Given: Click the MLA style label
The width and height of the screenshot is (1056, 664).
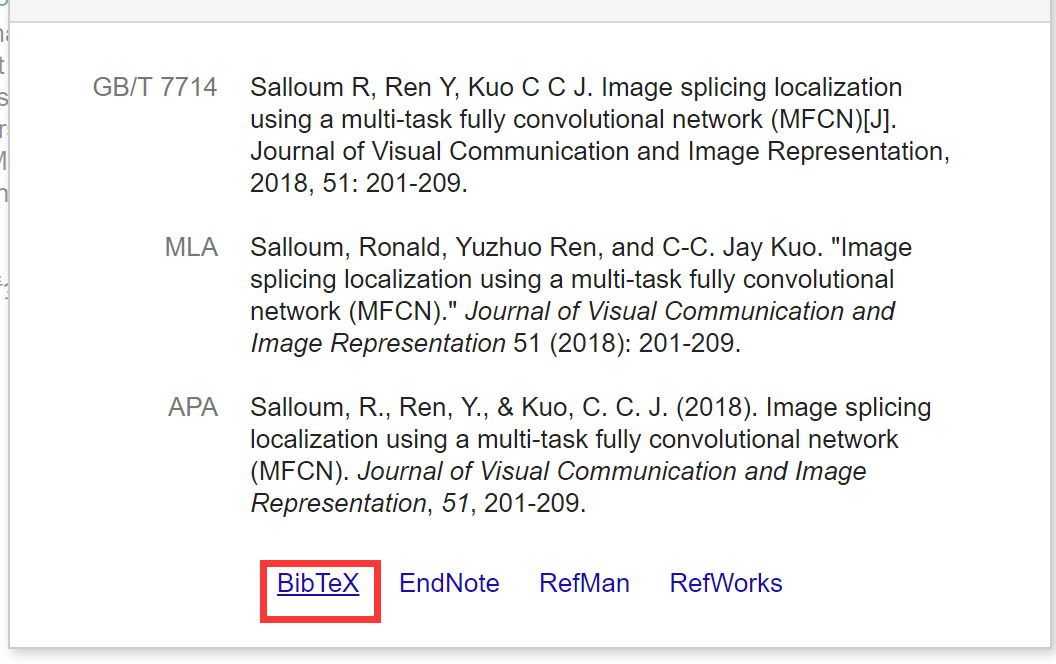Looking at the screenshot, I should pos(191,247).
